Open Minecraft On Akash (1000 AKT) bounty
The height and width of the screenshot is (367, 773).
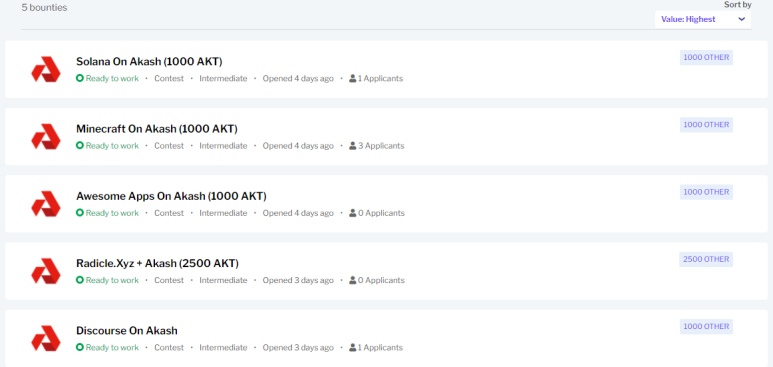(157, 129)
